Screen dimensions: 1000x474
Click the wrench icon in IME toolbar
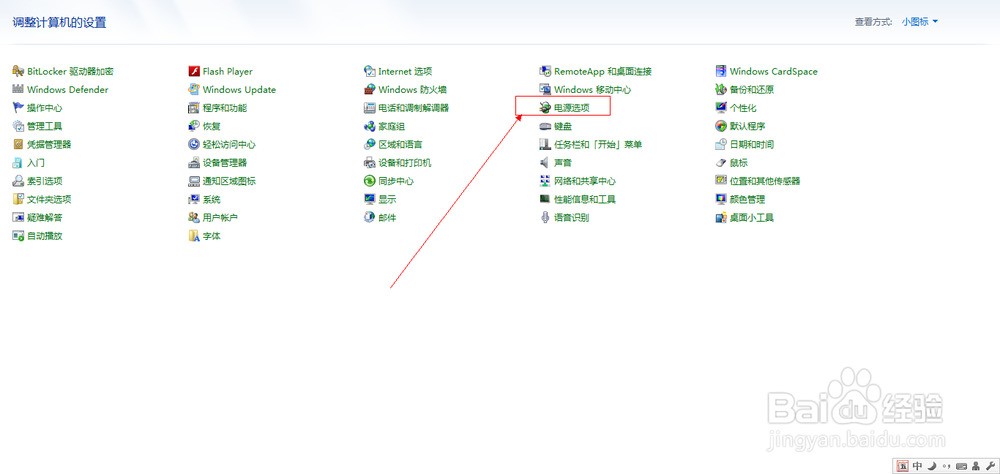click(x=990, y=466)
